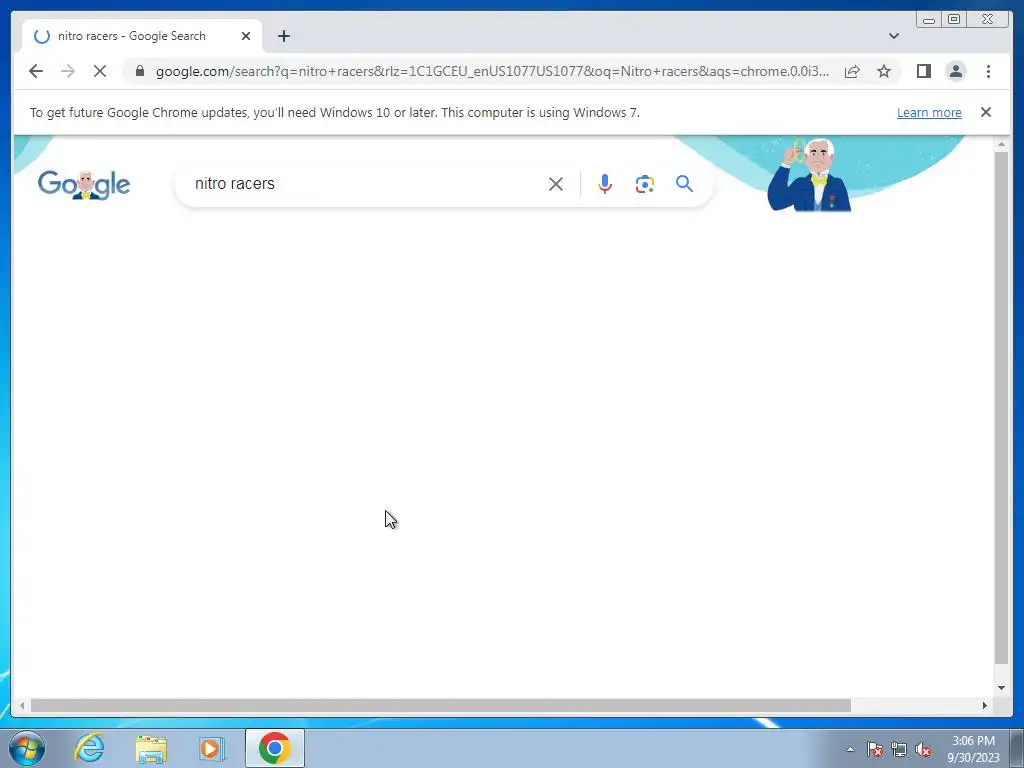View site info via padlock icon
The height and width of the screenshot is (768, 1024).
pos(139,71)
